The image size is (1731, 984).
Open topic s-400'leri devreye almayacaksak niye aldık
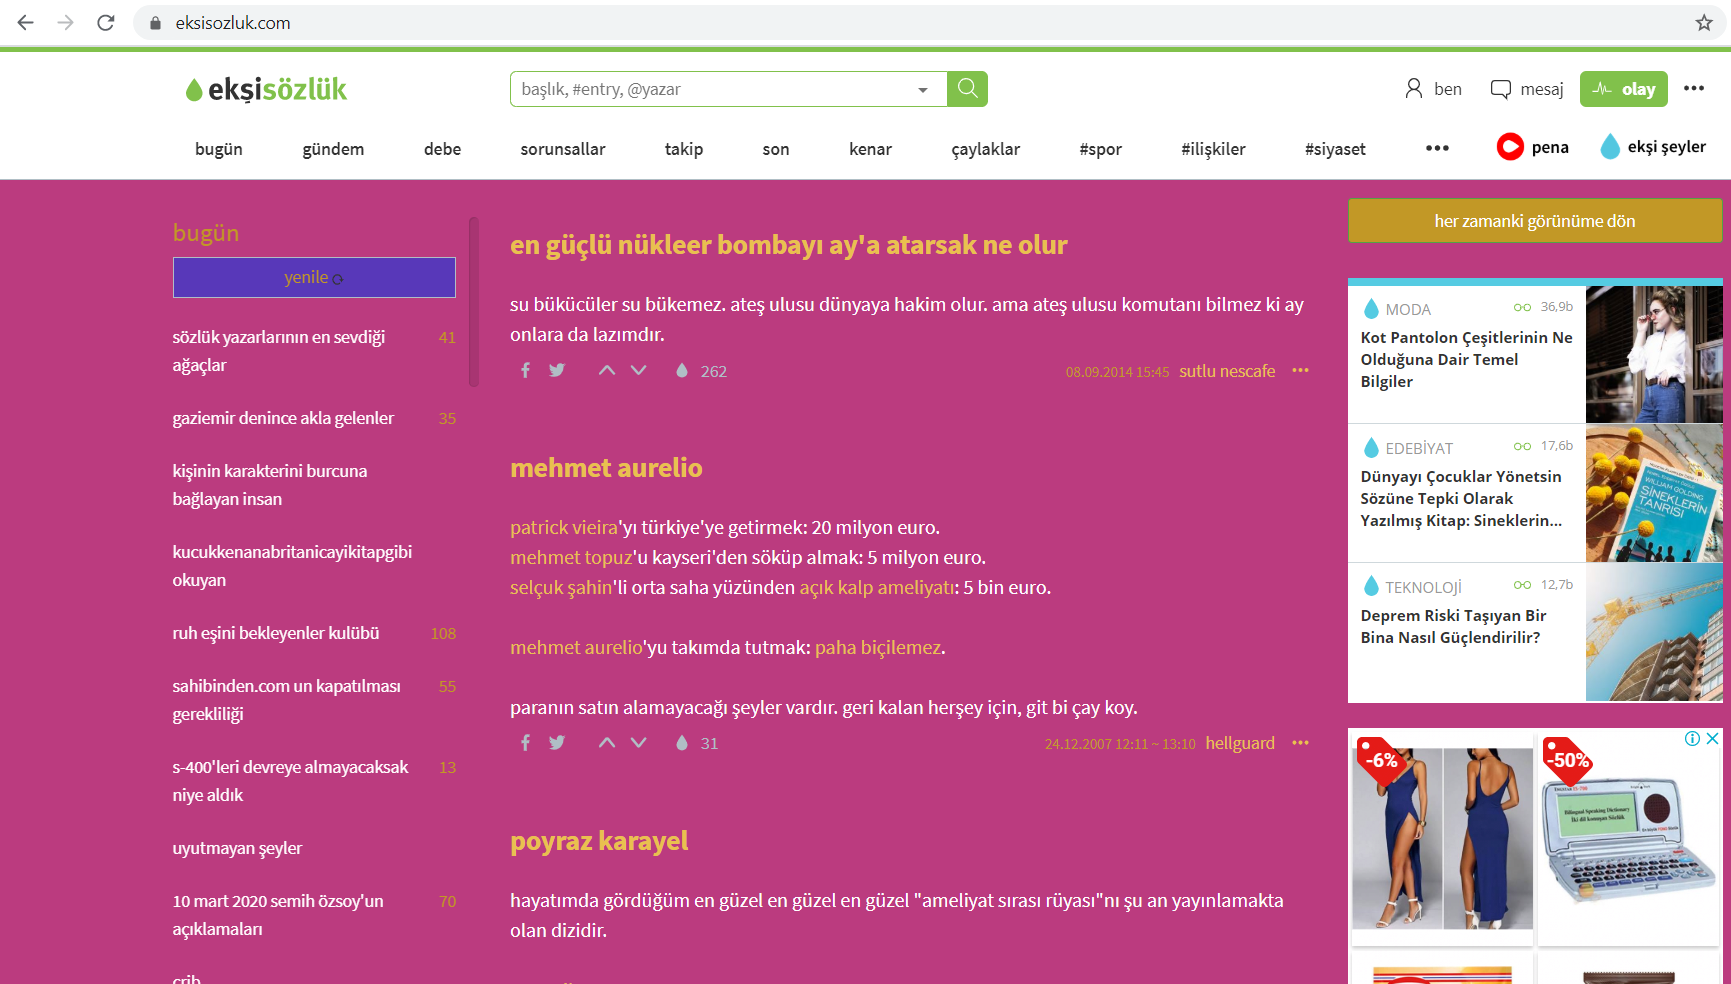point(291,781)
